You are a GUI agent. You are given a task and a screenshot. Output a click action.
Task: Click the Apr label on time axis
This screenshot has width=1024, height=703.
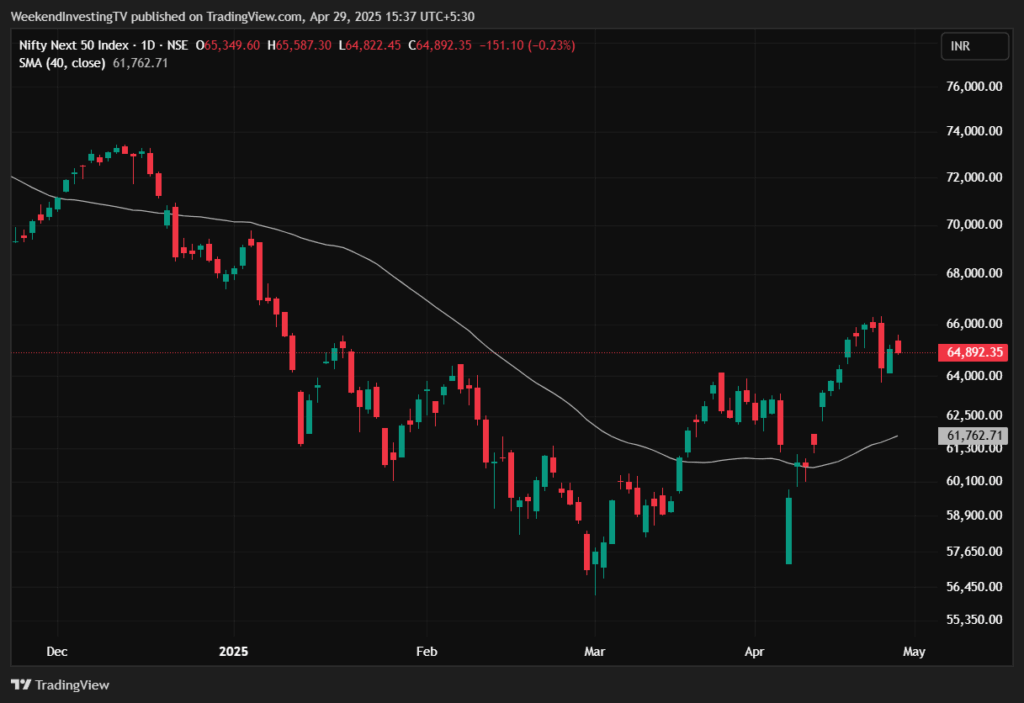tap(755, 651)
